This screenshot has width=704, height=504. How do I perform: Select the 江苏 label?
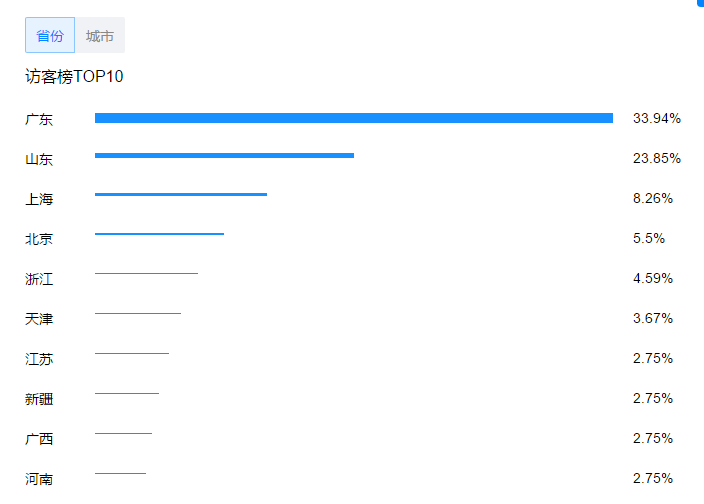pyautogui.click(x=39, y=359)
